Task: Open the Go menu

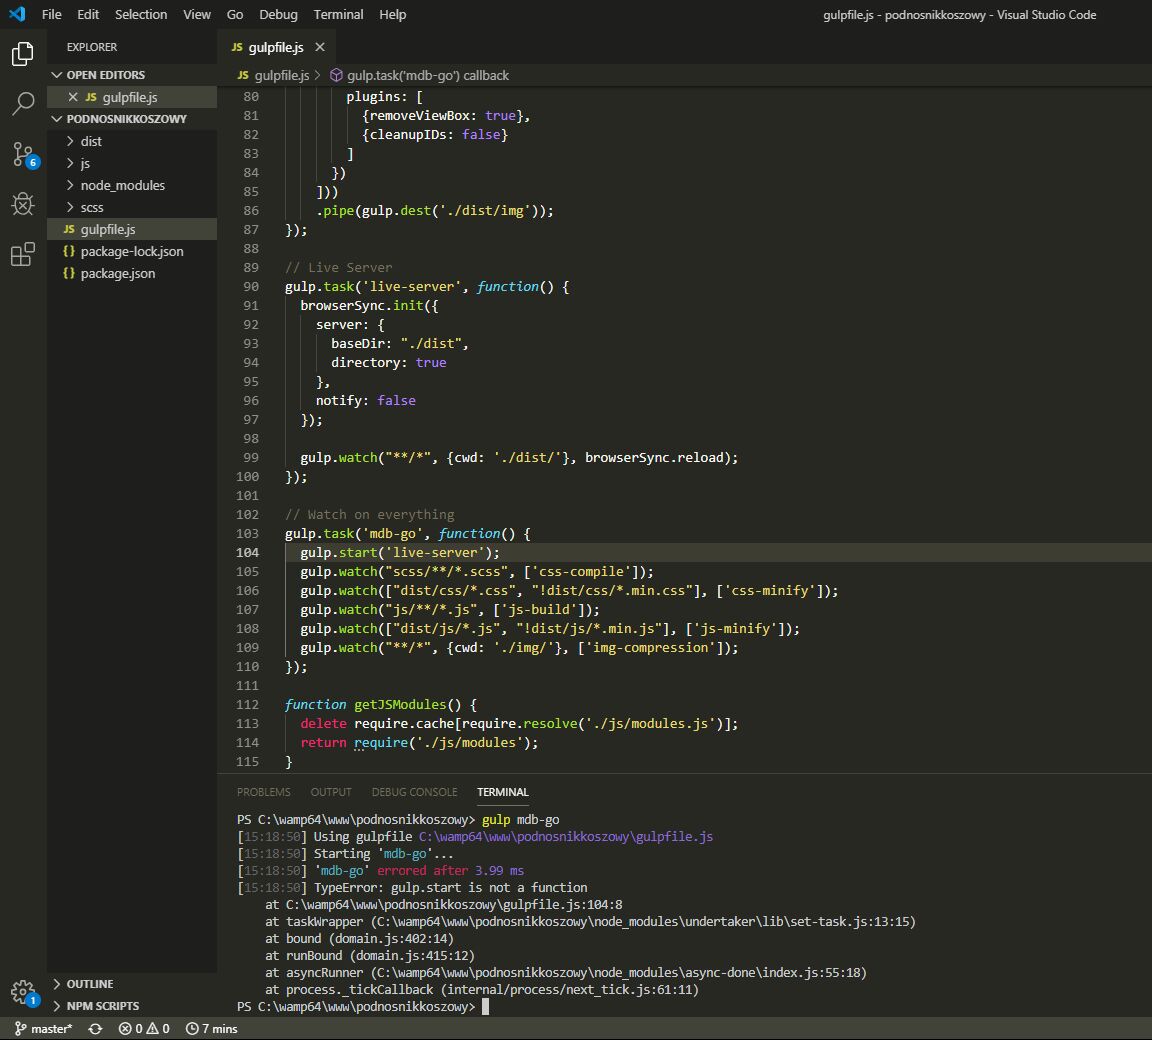Action: tap(235, 15)
